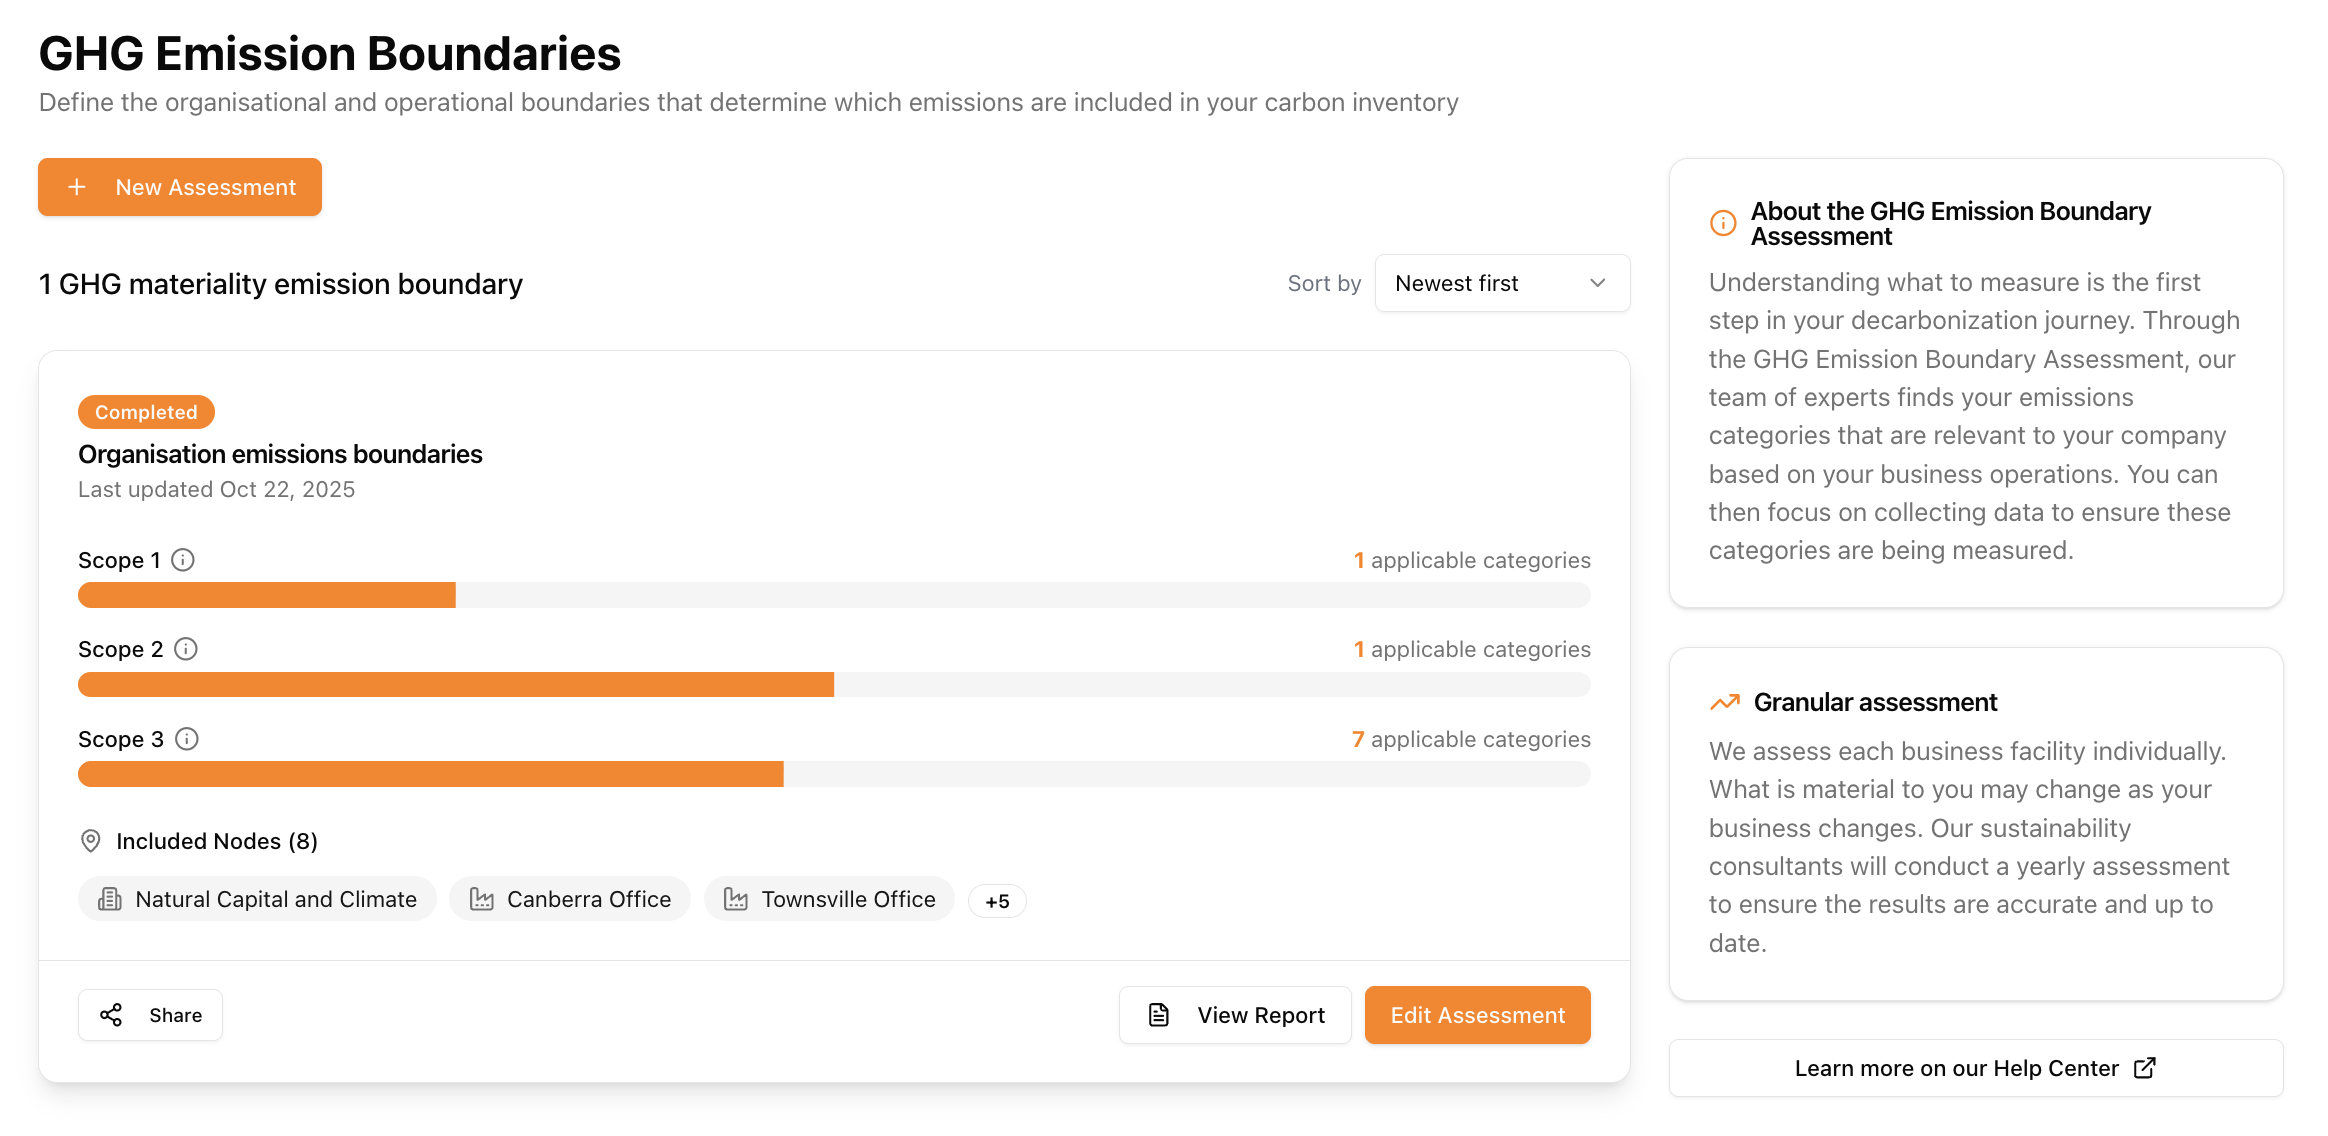
Task: Click the Share icon on the assessment card
Action: pos(112,1014)
